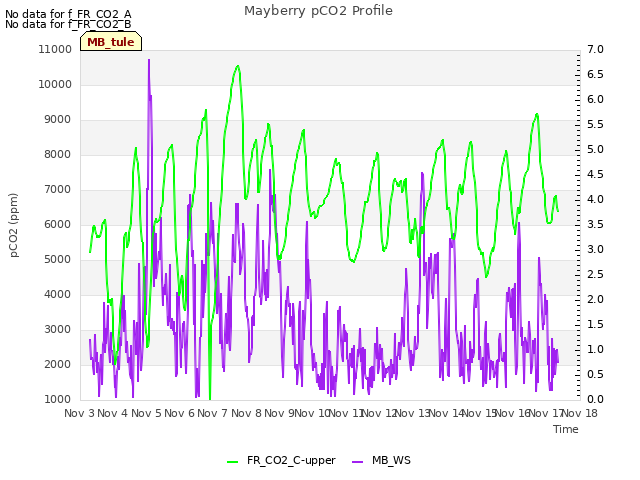Click the pCO2 (ppm) y-axis label
This screenshot has width=640, height=480.
point(14,225)
